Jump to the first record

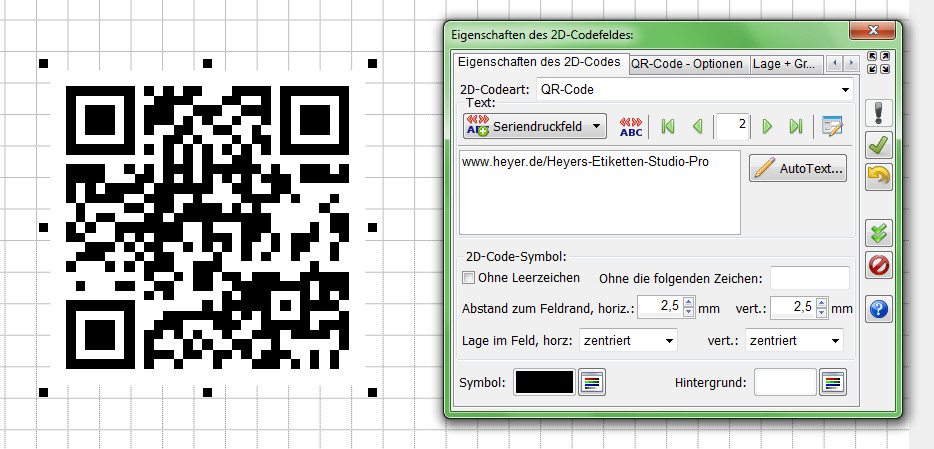(668, 126)
